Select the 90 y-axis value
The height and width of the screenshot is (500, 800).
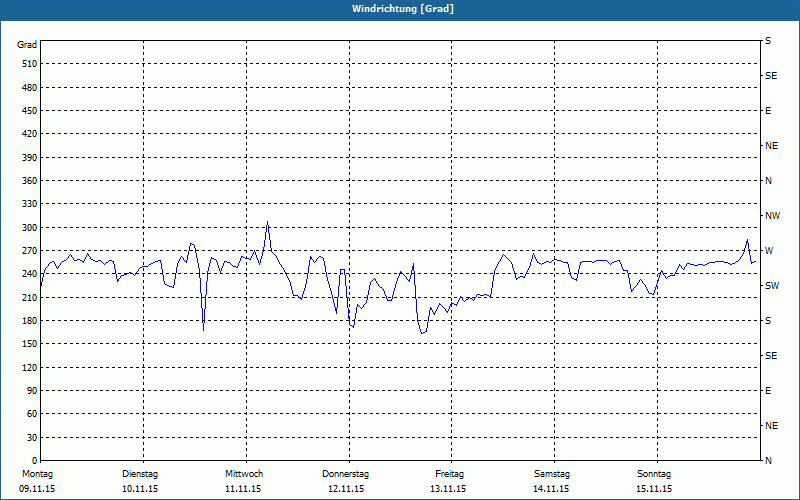click(x=32, y=391)
